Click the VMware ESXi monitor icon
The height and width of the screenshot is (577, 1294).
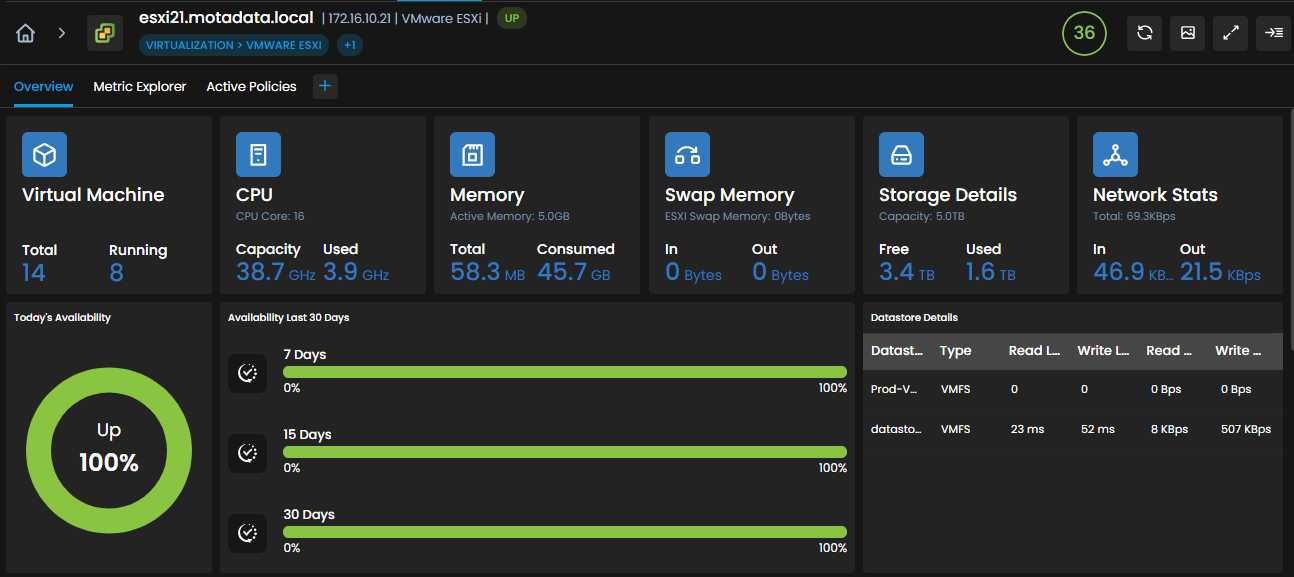[105, 33]
